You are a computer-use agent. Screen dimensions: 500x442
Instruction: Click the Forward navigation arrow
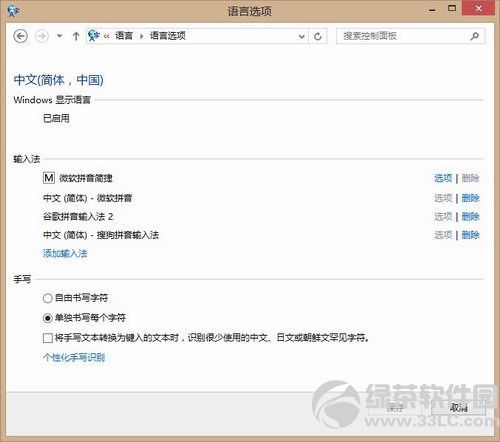(x=42, y=36)
